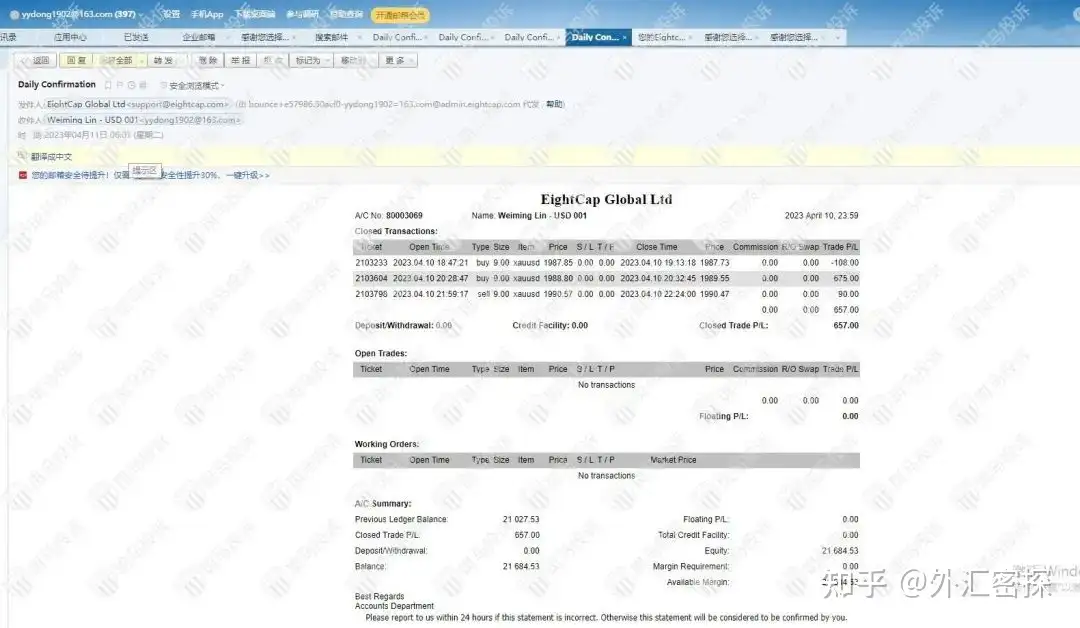
Task: Expand the tab overflow dropdown arrow
Action: tap(838, 37)
